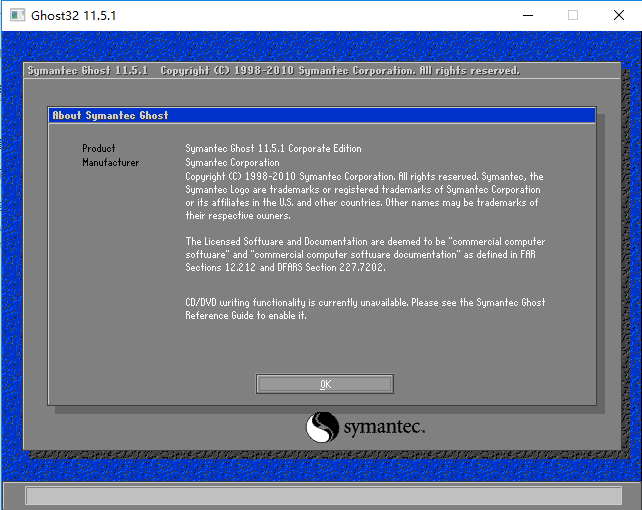Select the Manufacturer label

[110, 162]
